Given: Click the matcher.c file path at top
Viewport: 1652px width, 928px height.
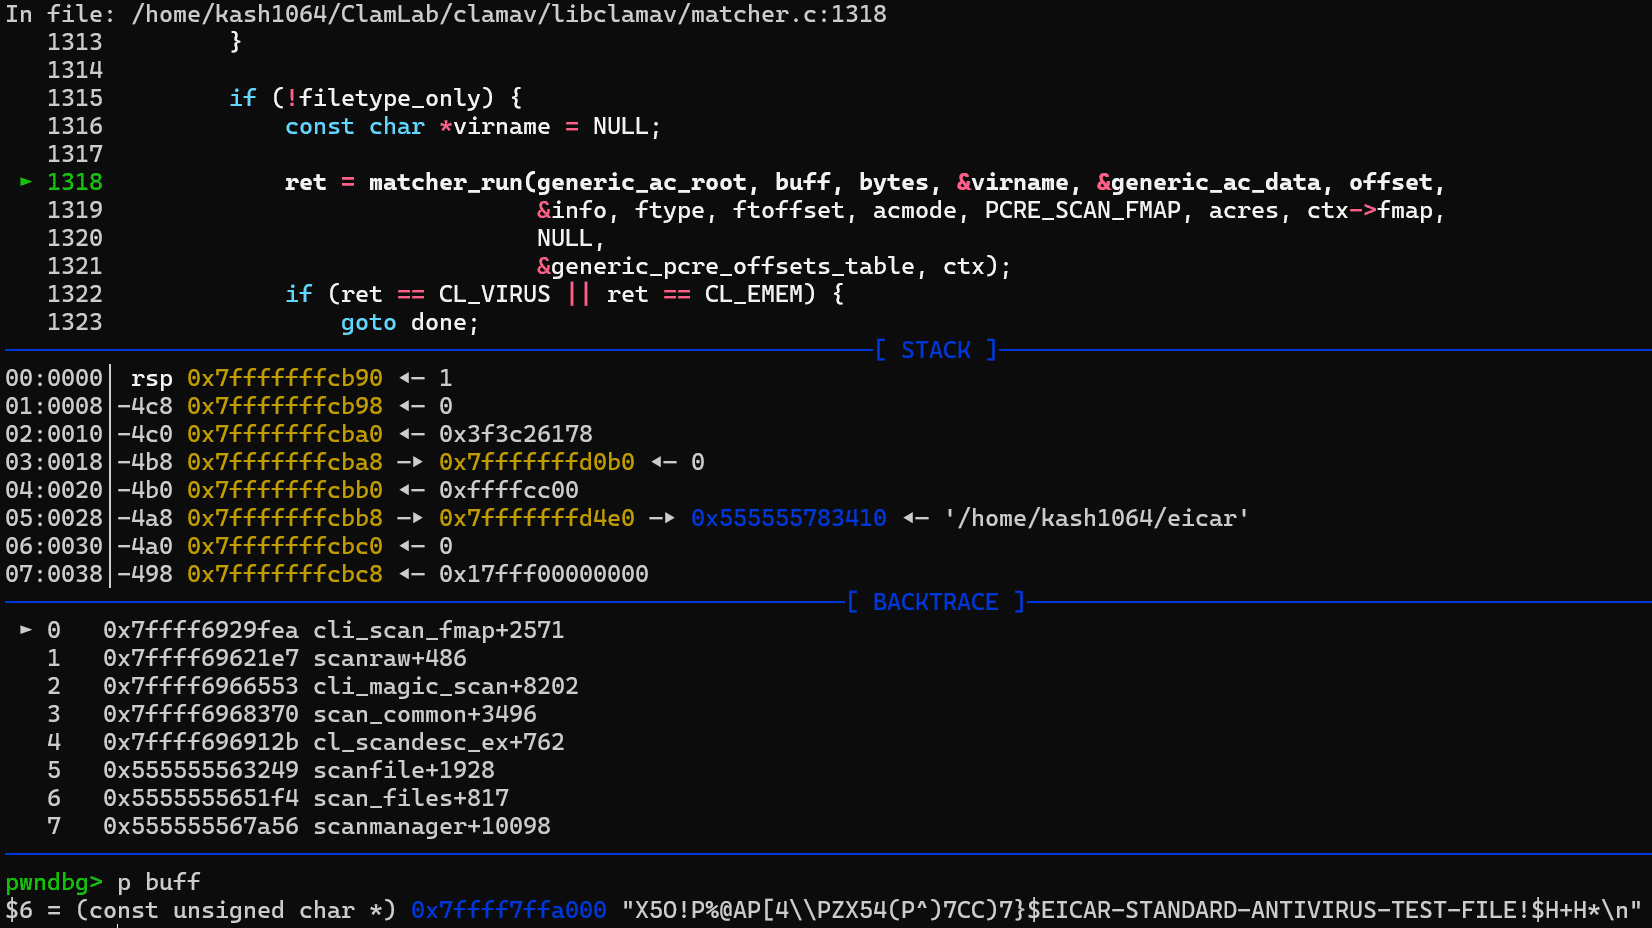Looking at the screenshot, I should (x=508, y=14).
